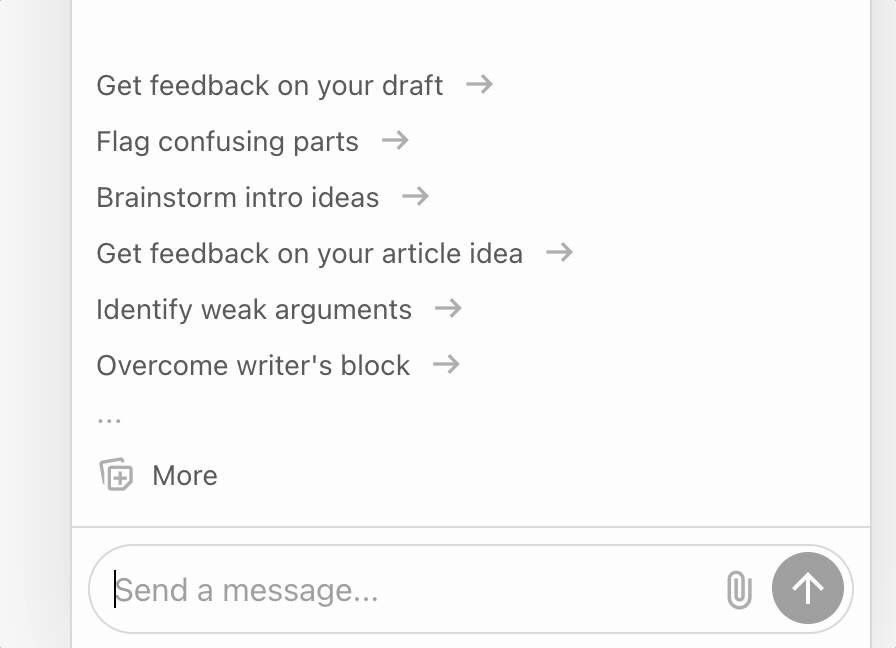The height and width of the screenshot is (648, 896).
Task: Click arrow beside Flag confusing parts
Action: pyautogui.click(x=395, y=141)
